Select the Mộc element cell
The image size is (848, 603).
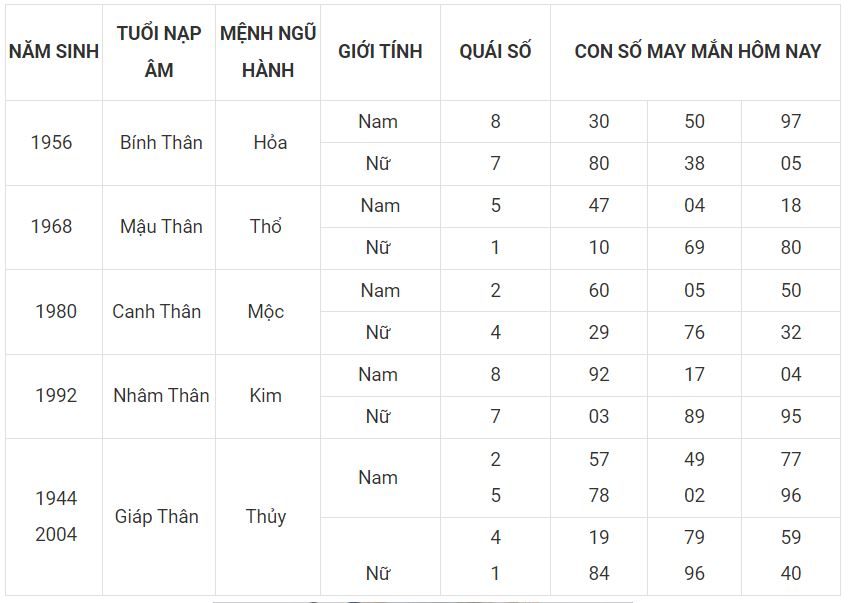coord(266,312)
